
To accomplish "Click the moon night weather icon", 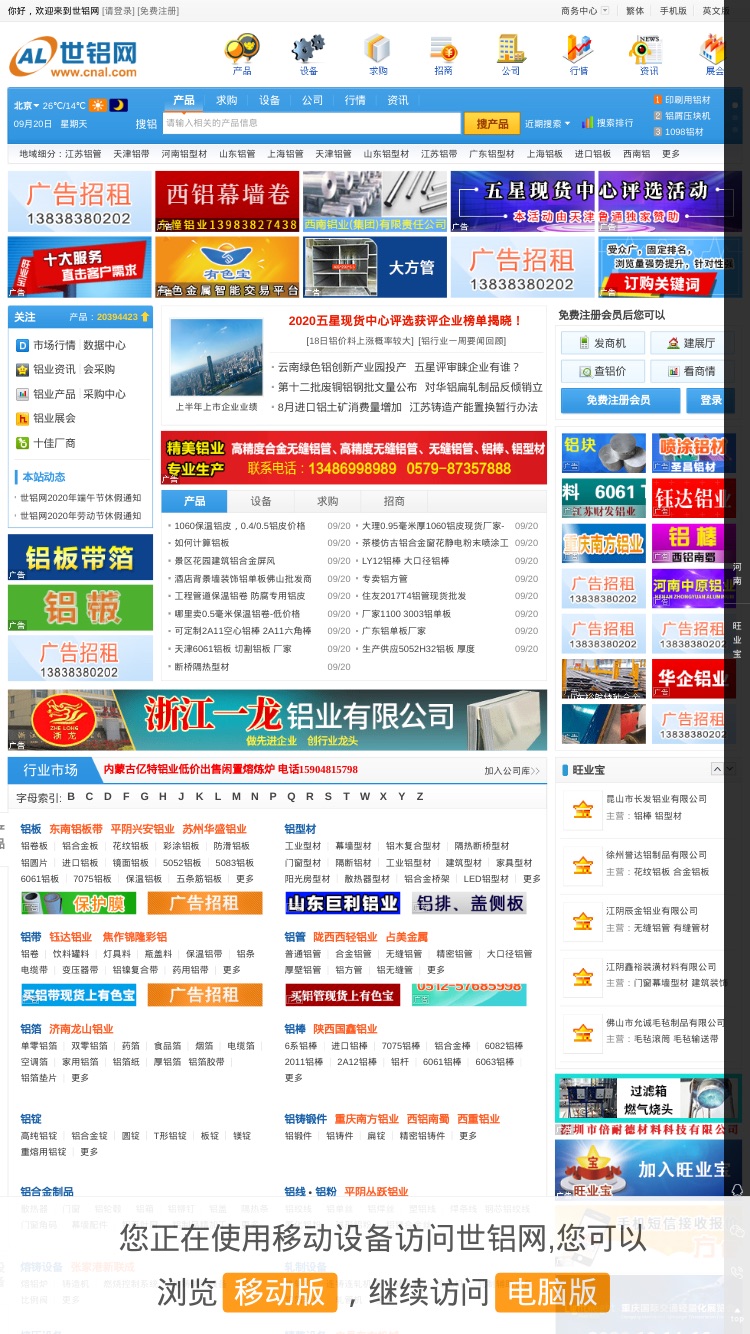I will click(x=119, y=105).
